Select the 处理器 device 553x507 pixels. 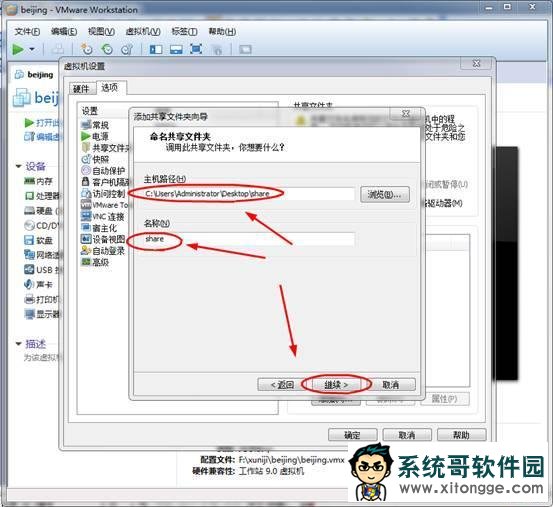pos(42,196)
